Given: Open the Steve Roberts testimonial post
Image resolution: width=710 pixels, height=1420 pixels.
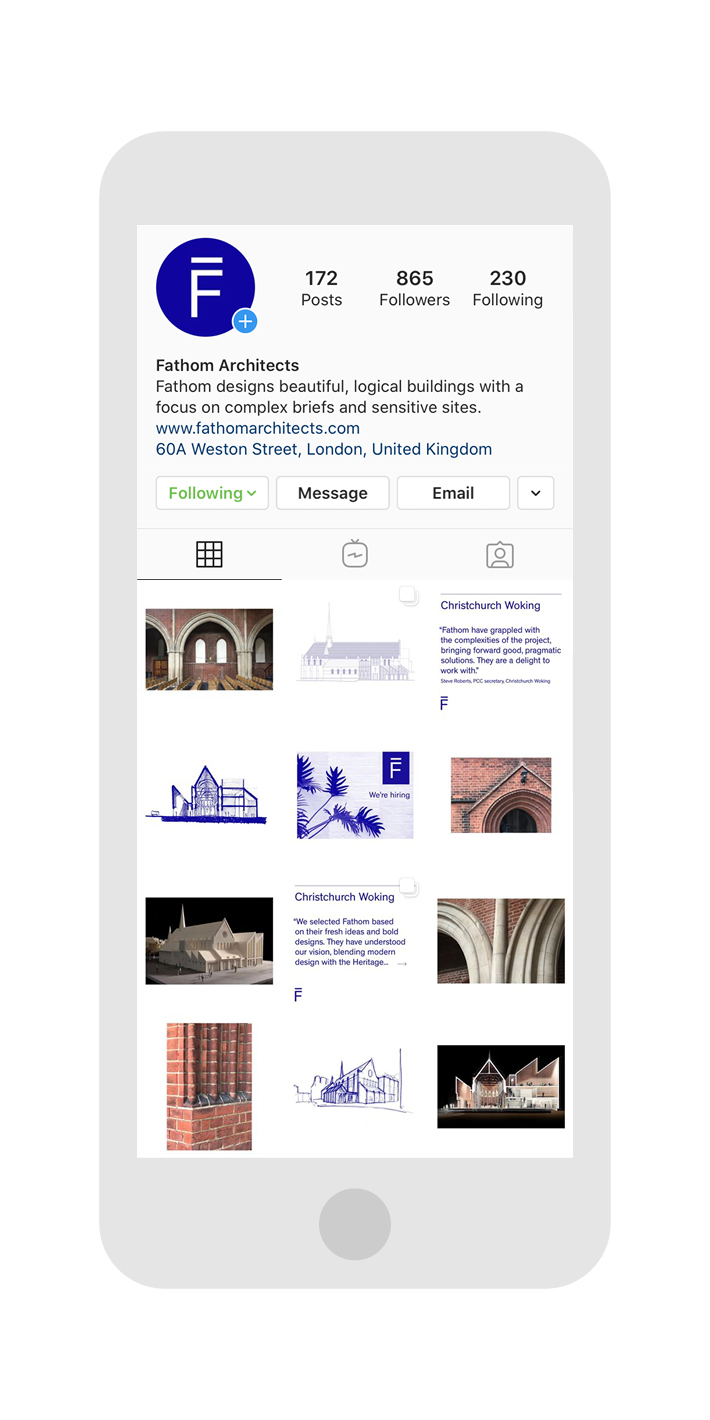Looking at the screenshot, I should pyautogui.click(x=501, y=650).
